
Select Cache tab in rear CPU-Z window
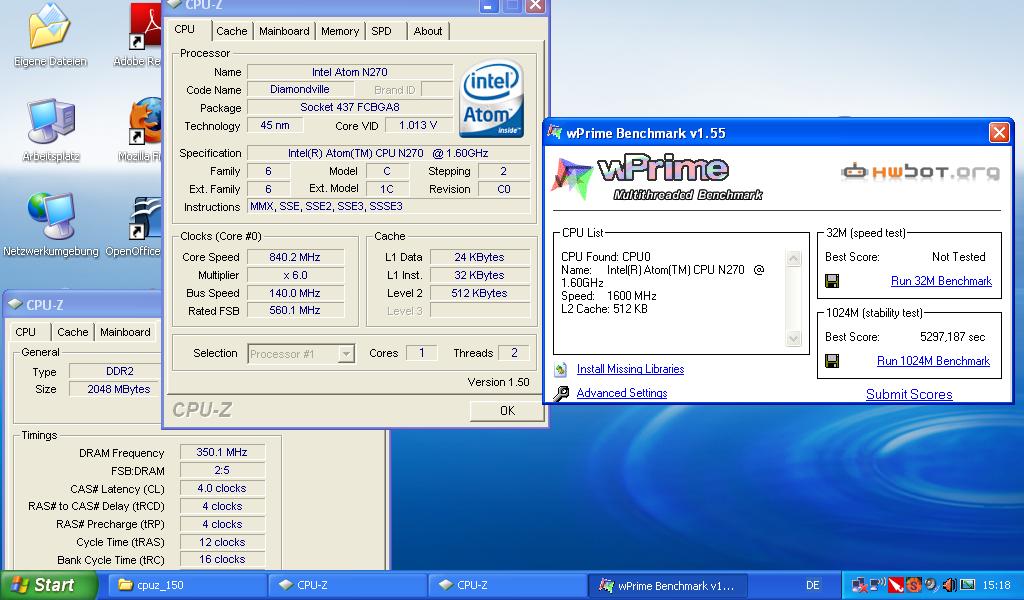coord(72,332)
